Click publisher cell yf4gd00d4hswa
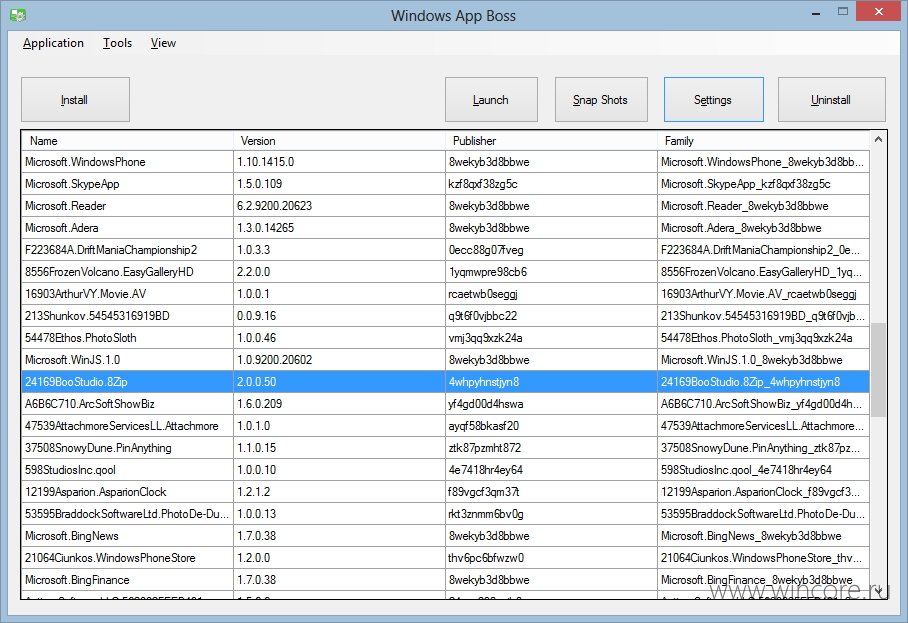Viewport: 908px width, 623px height. tap(551, 404)
